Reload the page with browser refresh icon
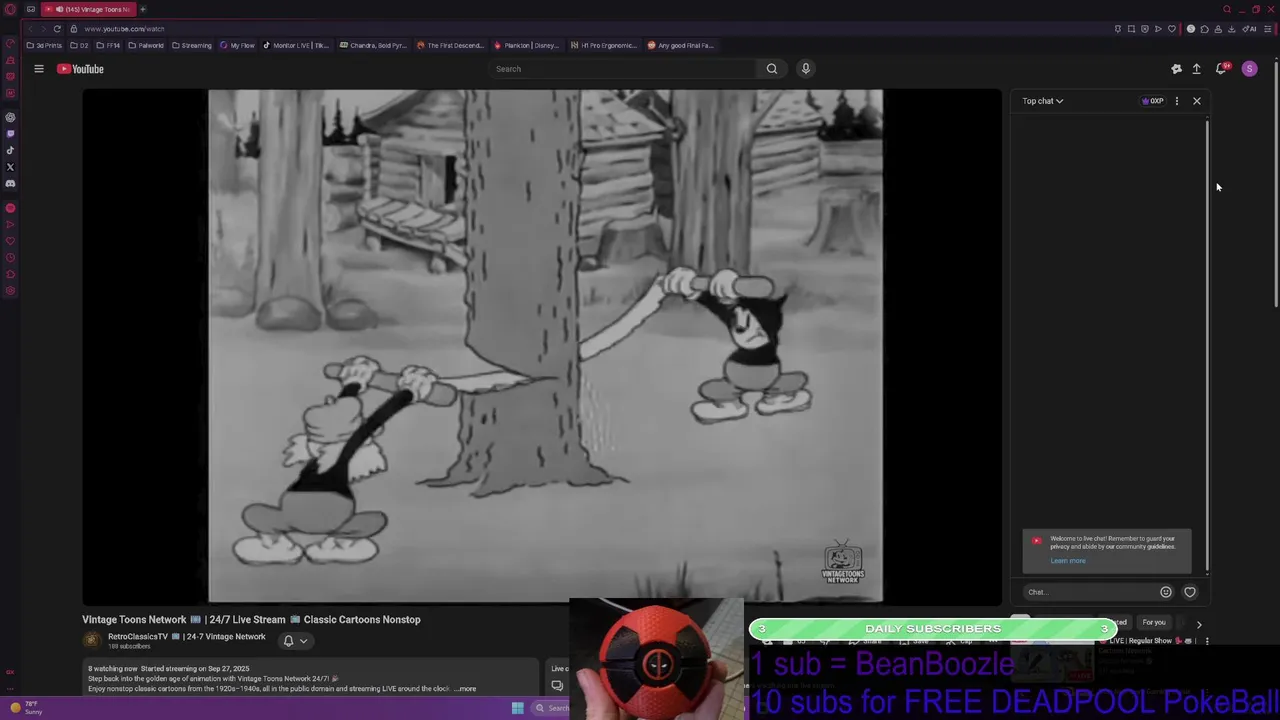This screenshot has height=720, width=1280. (57, 29)
